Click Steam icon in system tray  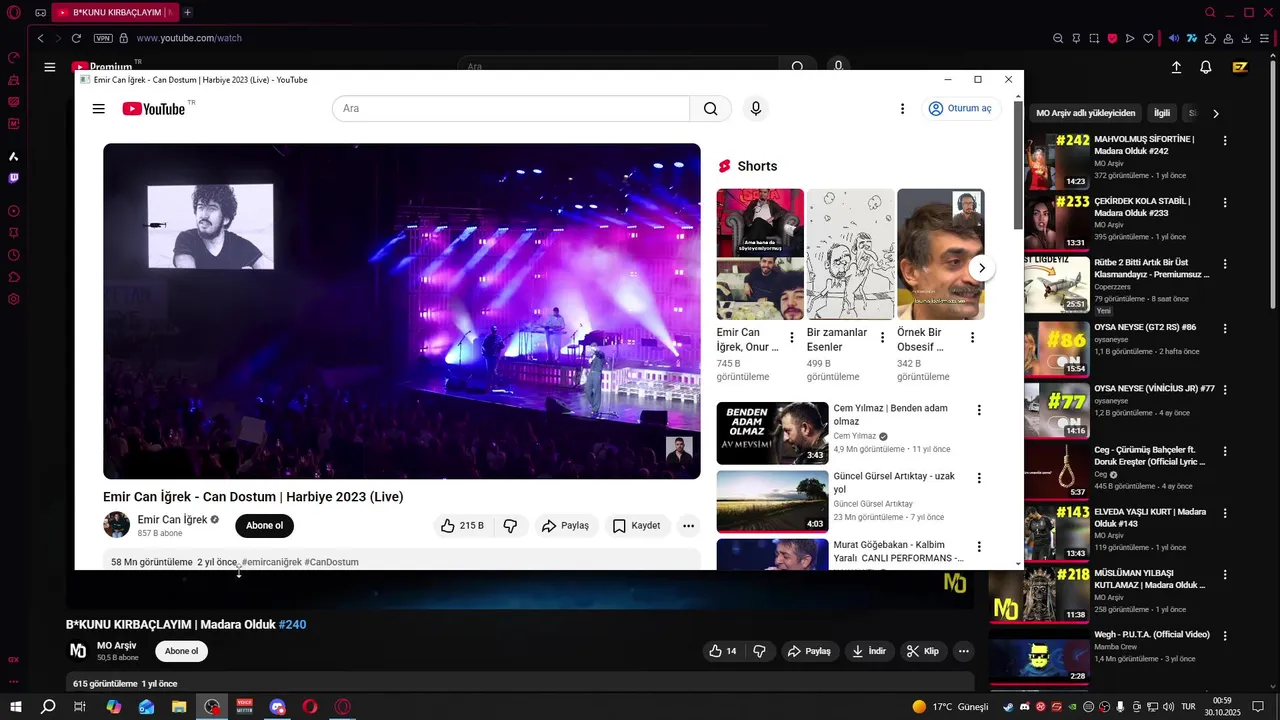coord(1008,707)
